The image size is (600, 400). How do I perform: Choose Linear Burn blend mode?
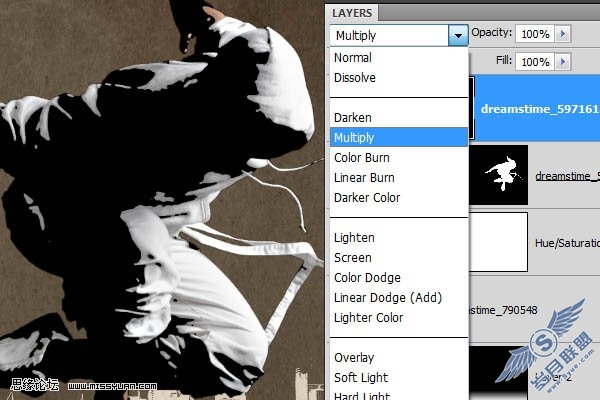[x=399, y=178]
